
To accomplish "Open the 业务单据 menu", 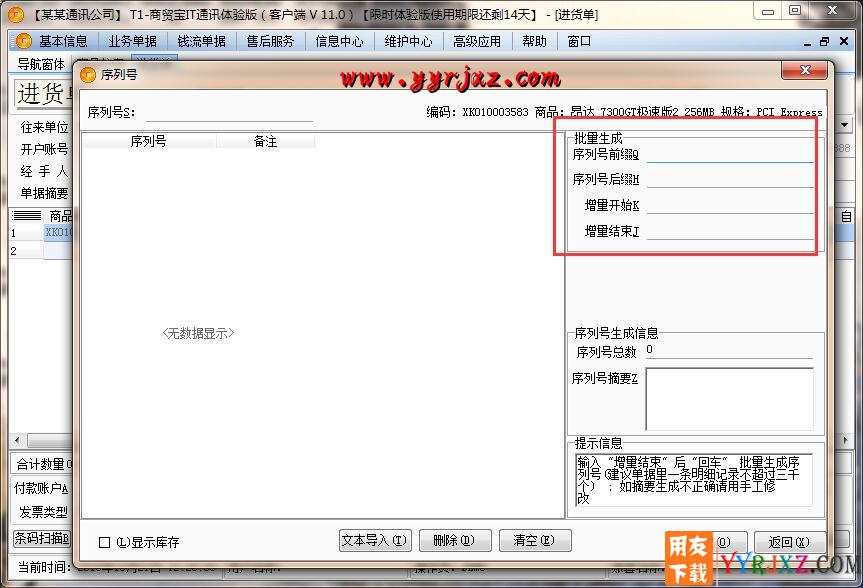I will coord(132,41).
